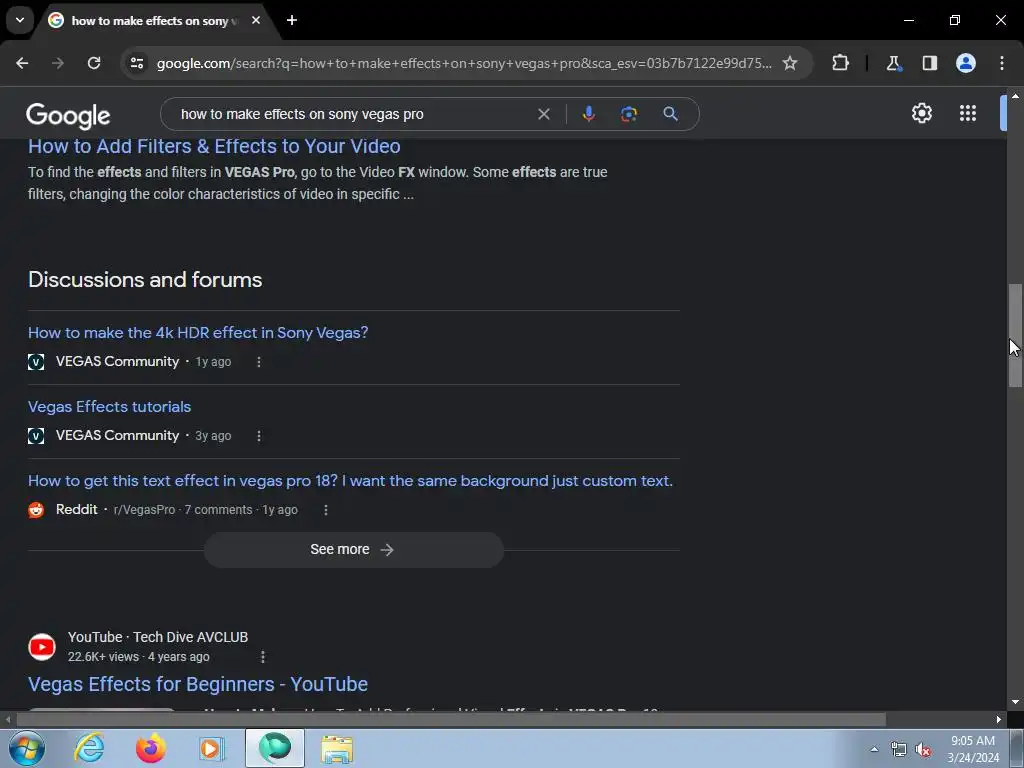Screen dimensions: 1024x768
Task: Clear the search box with X
Action: (543, 114)
